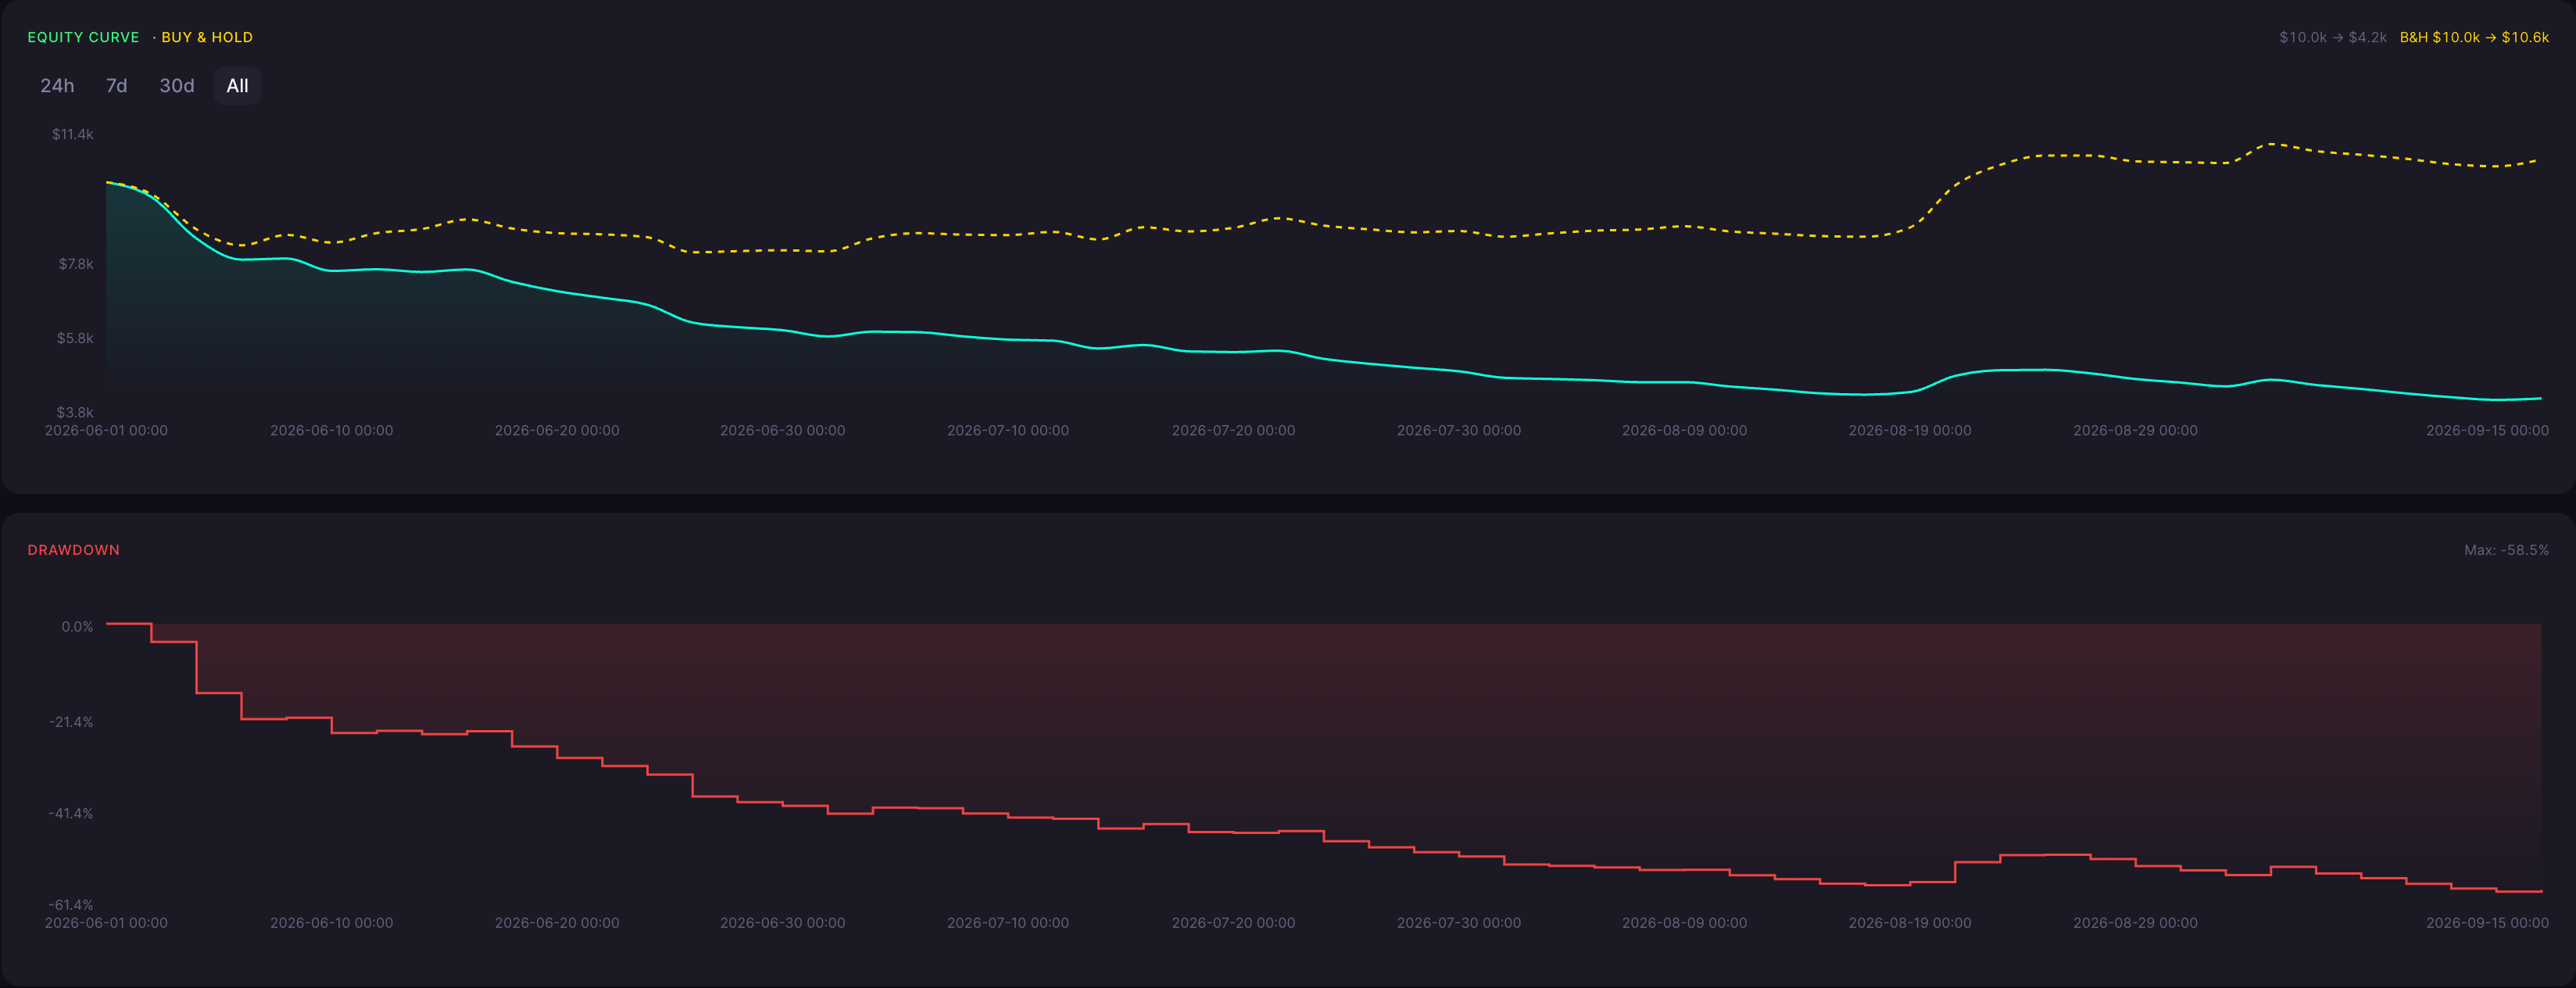Click the $11.4k axis label
This screenshot has height=988, width=2576.
[73, 134]
